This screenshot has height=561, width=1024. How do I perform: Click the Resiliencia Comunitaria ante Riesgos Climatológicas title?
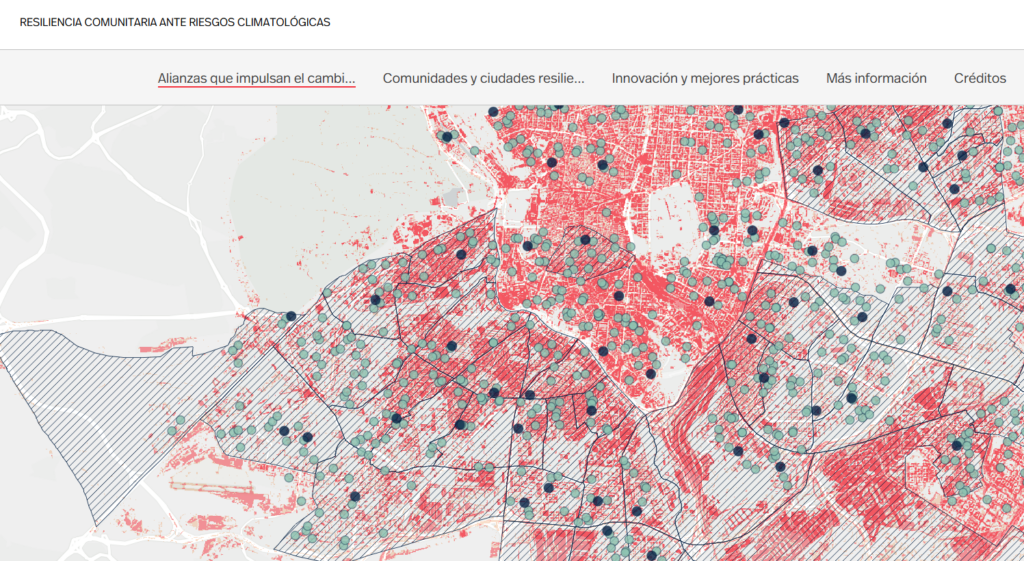pos(175,22)
